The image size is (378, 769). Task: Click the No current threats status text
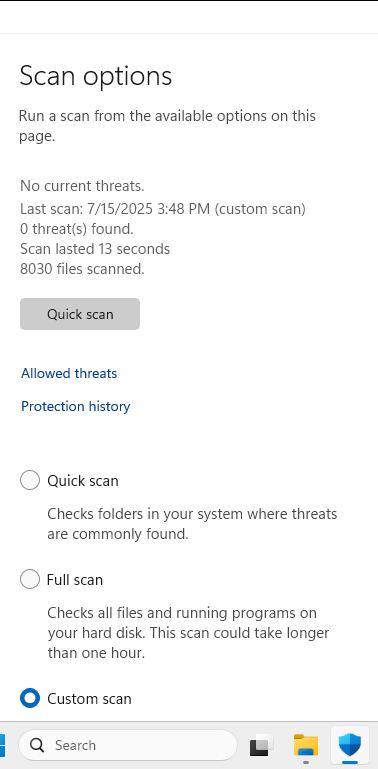(x=82, y=186)
